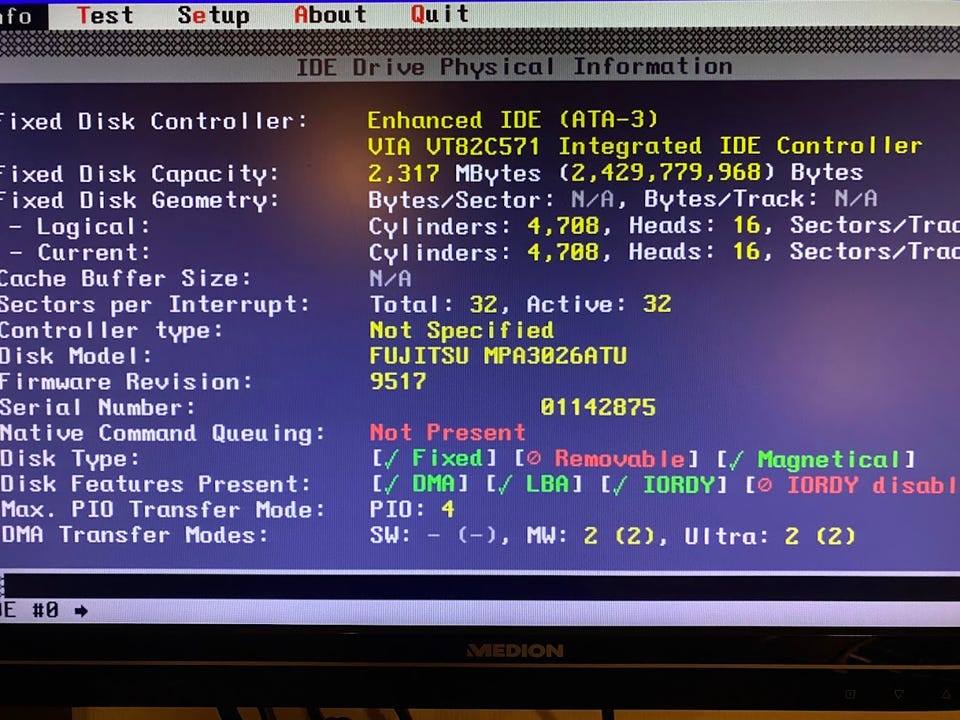The height and width of the screenshot is (720, 960).
Task: Toggle the Magnetical disk type indicator
Action: pyautogui.click(x=816, y=459)
